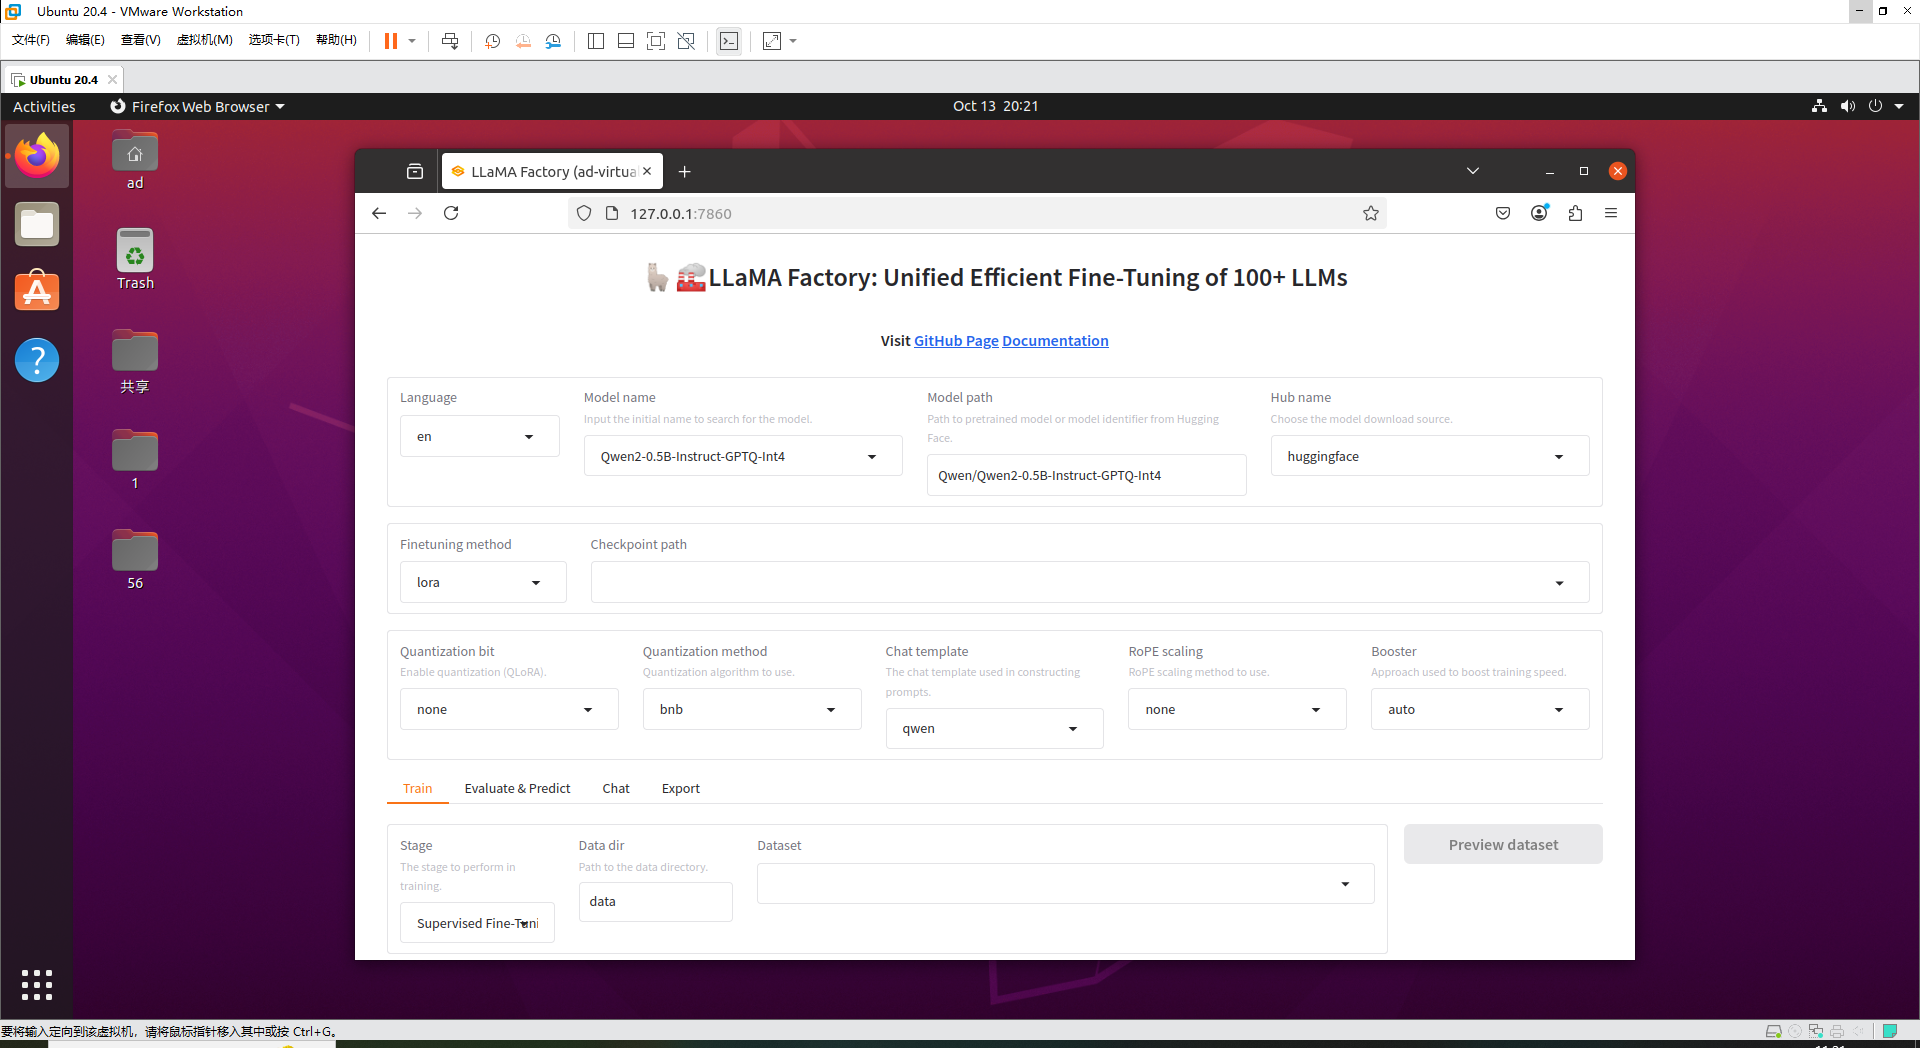The height and width of the screenshot is (1048, 1920).
Task: Open the Hub name dropdown showing huggingface
Action: click(x=1429, y=456)
